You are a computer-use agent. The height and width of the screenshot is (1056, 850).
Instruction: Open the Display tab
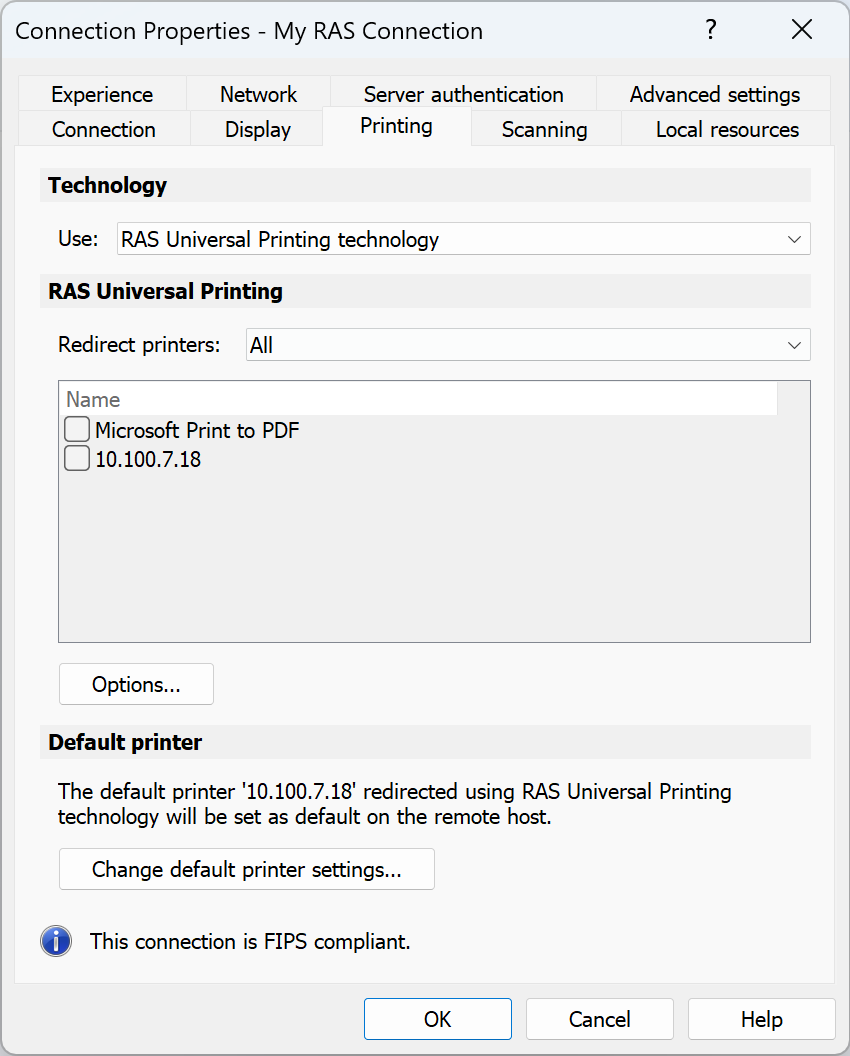point(257,130)
